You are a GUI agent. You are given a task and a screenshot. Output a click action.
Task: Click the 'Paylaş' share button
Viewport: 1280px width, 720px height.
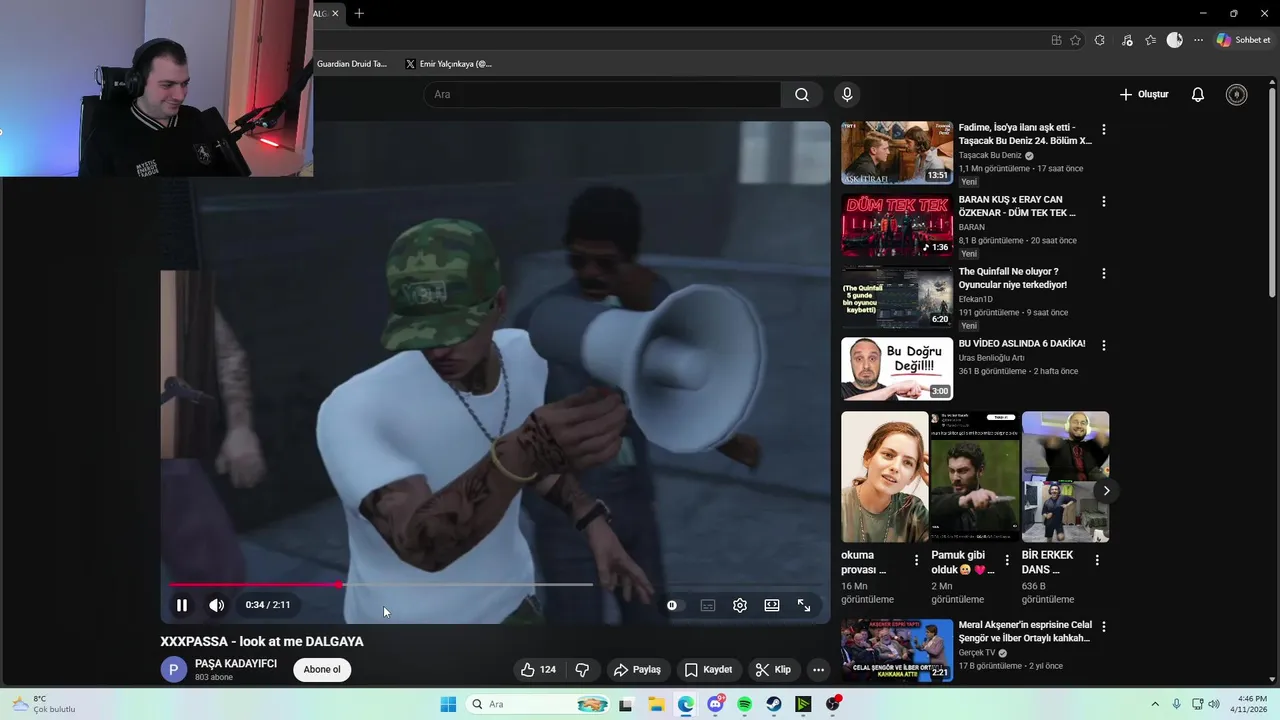pos(637,670)
